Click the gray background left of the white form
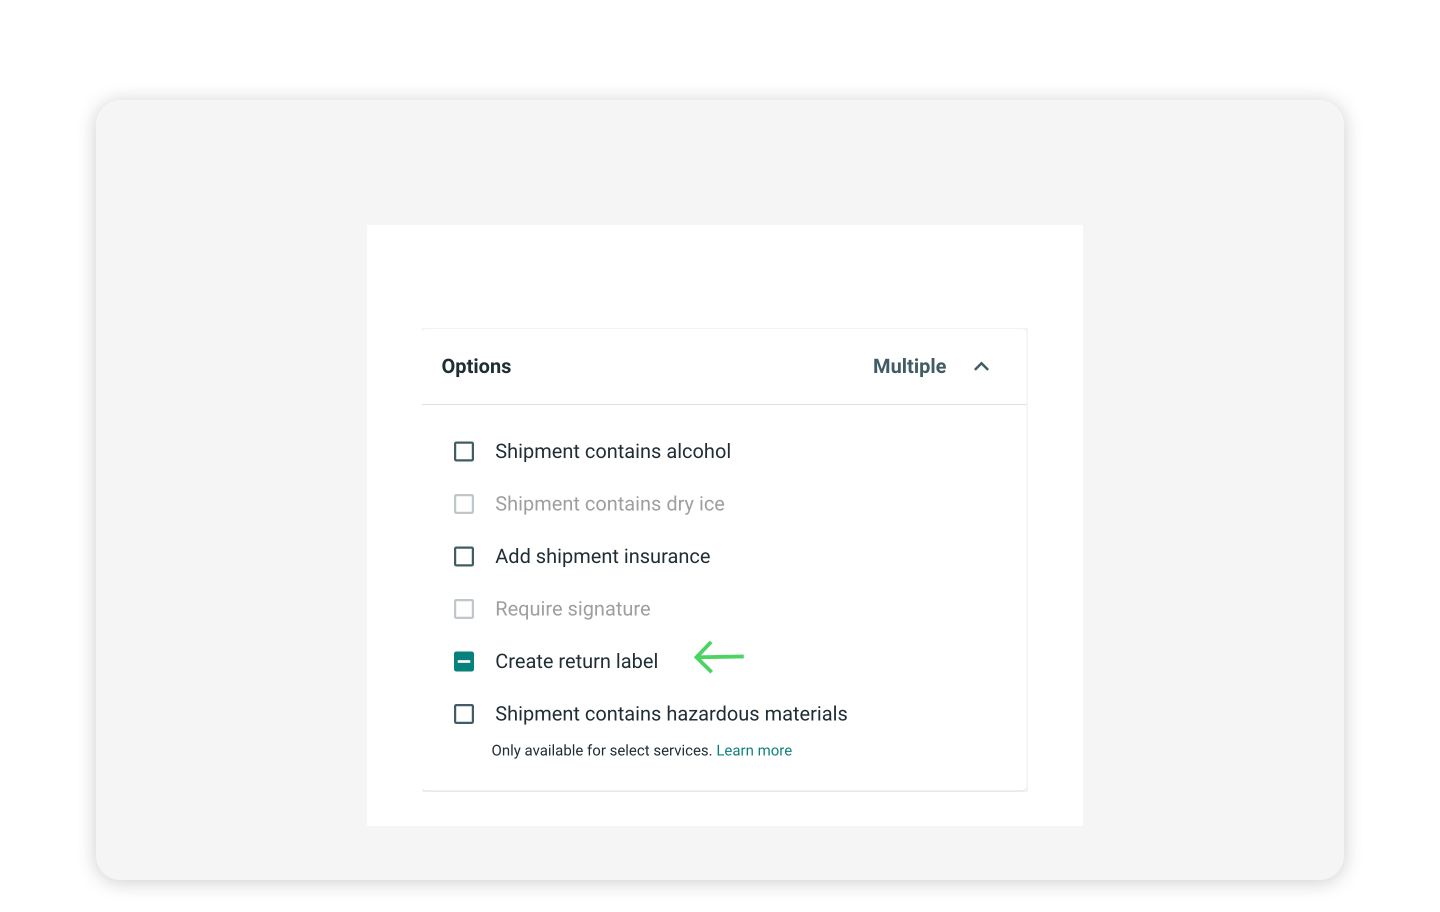The height and width of the screenshot is (912, 1440). click(230, 500)
